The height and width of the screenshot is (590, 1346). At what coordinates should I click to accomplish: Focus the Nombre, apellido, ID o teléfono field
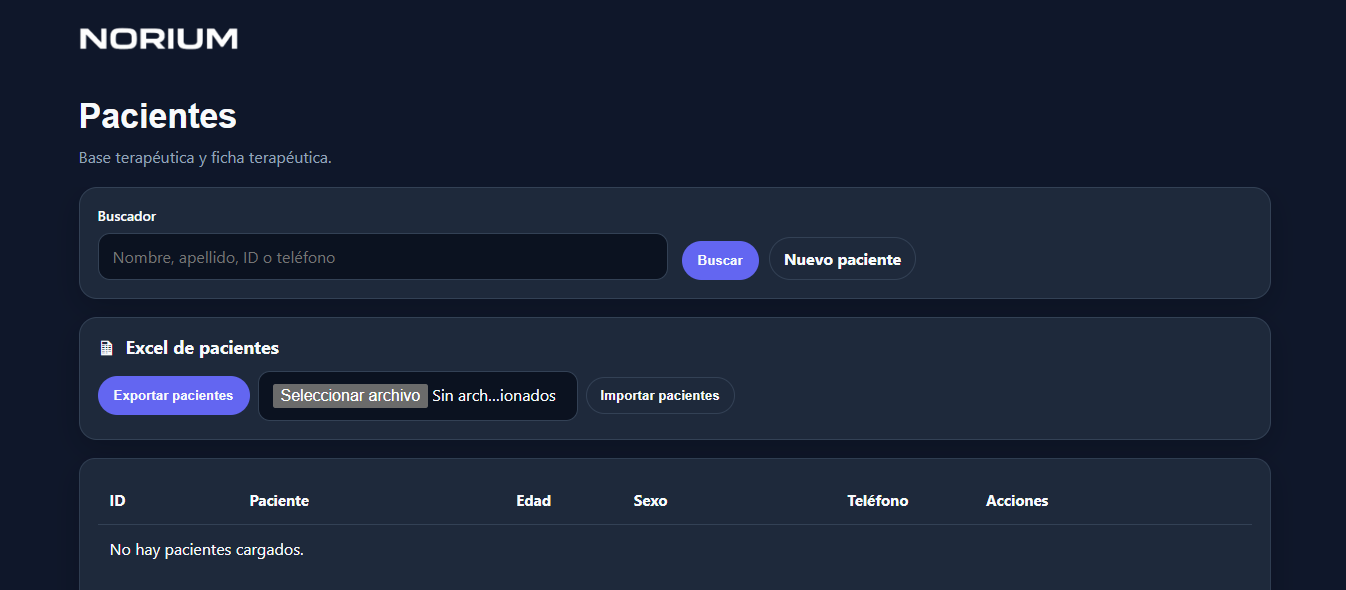click(382, 257)
